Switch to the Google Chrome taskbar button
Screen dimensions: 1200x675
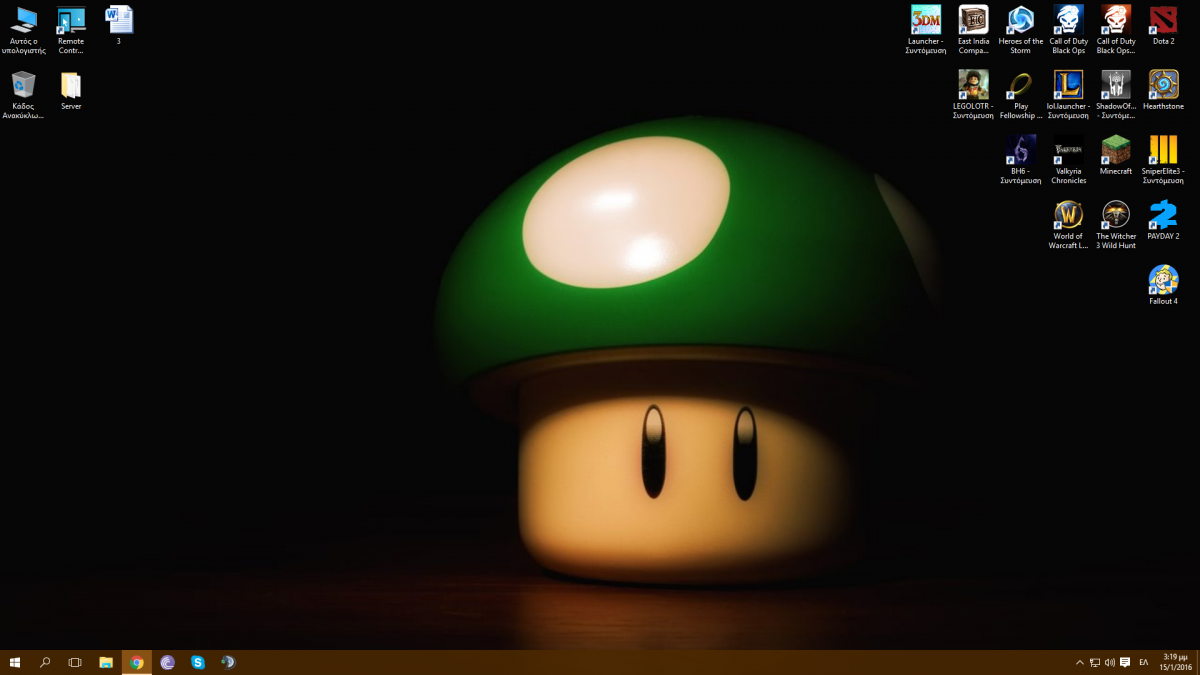click(x=137, y=662)
